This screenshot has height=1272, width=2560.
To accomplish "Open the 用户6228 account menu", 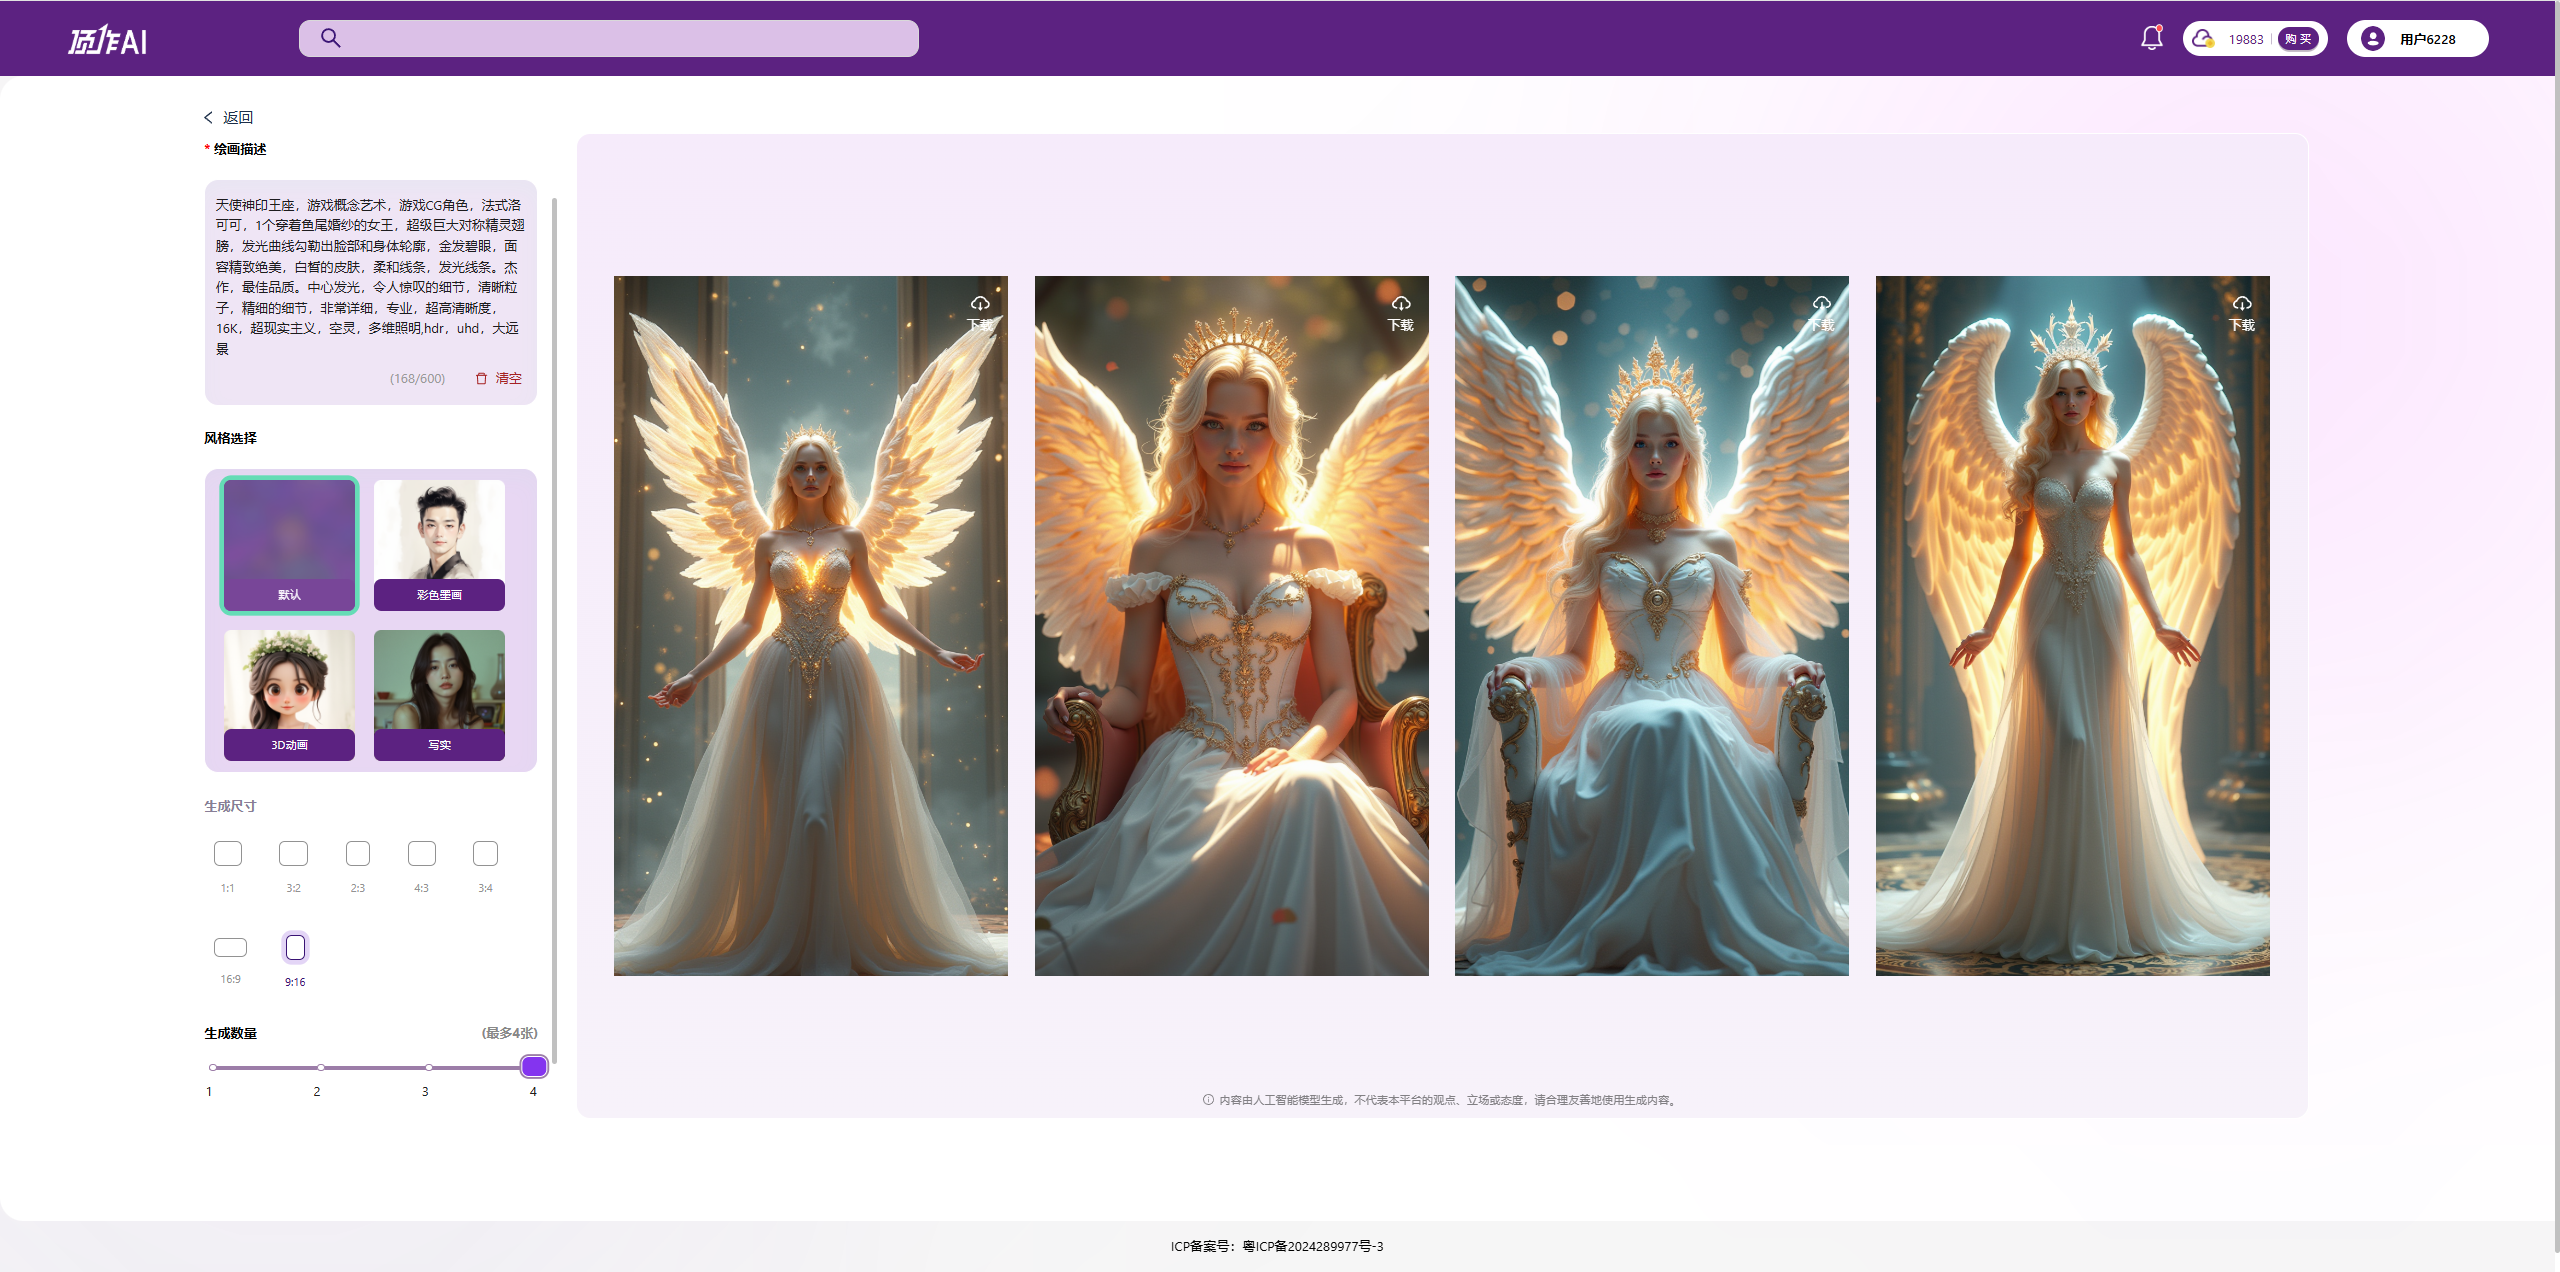I will click(2427, 39).
